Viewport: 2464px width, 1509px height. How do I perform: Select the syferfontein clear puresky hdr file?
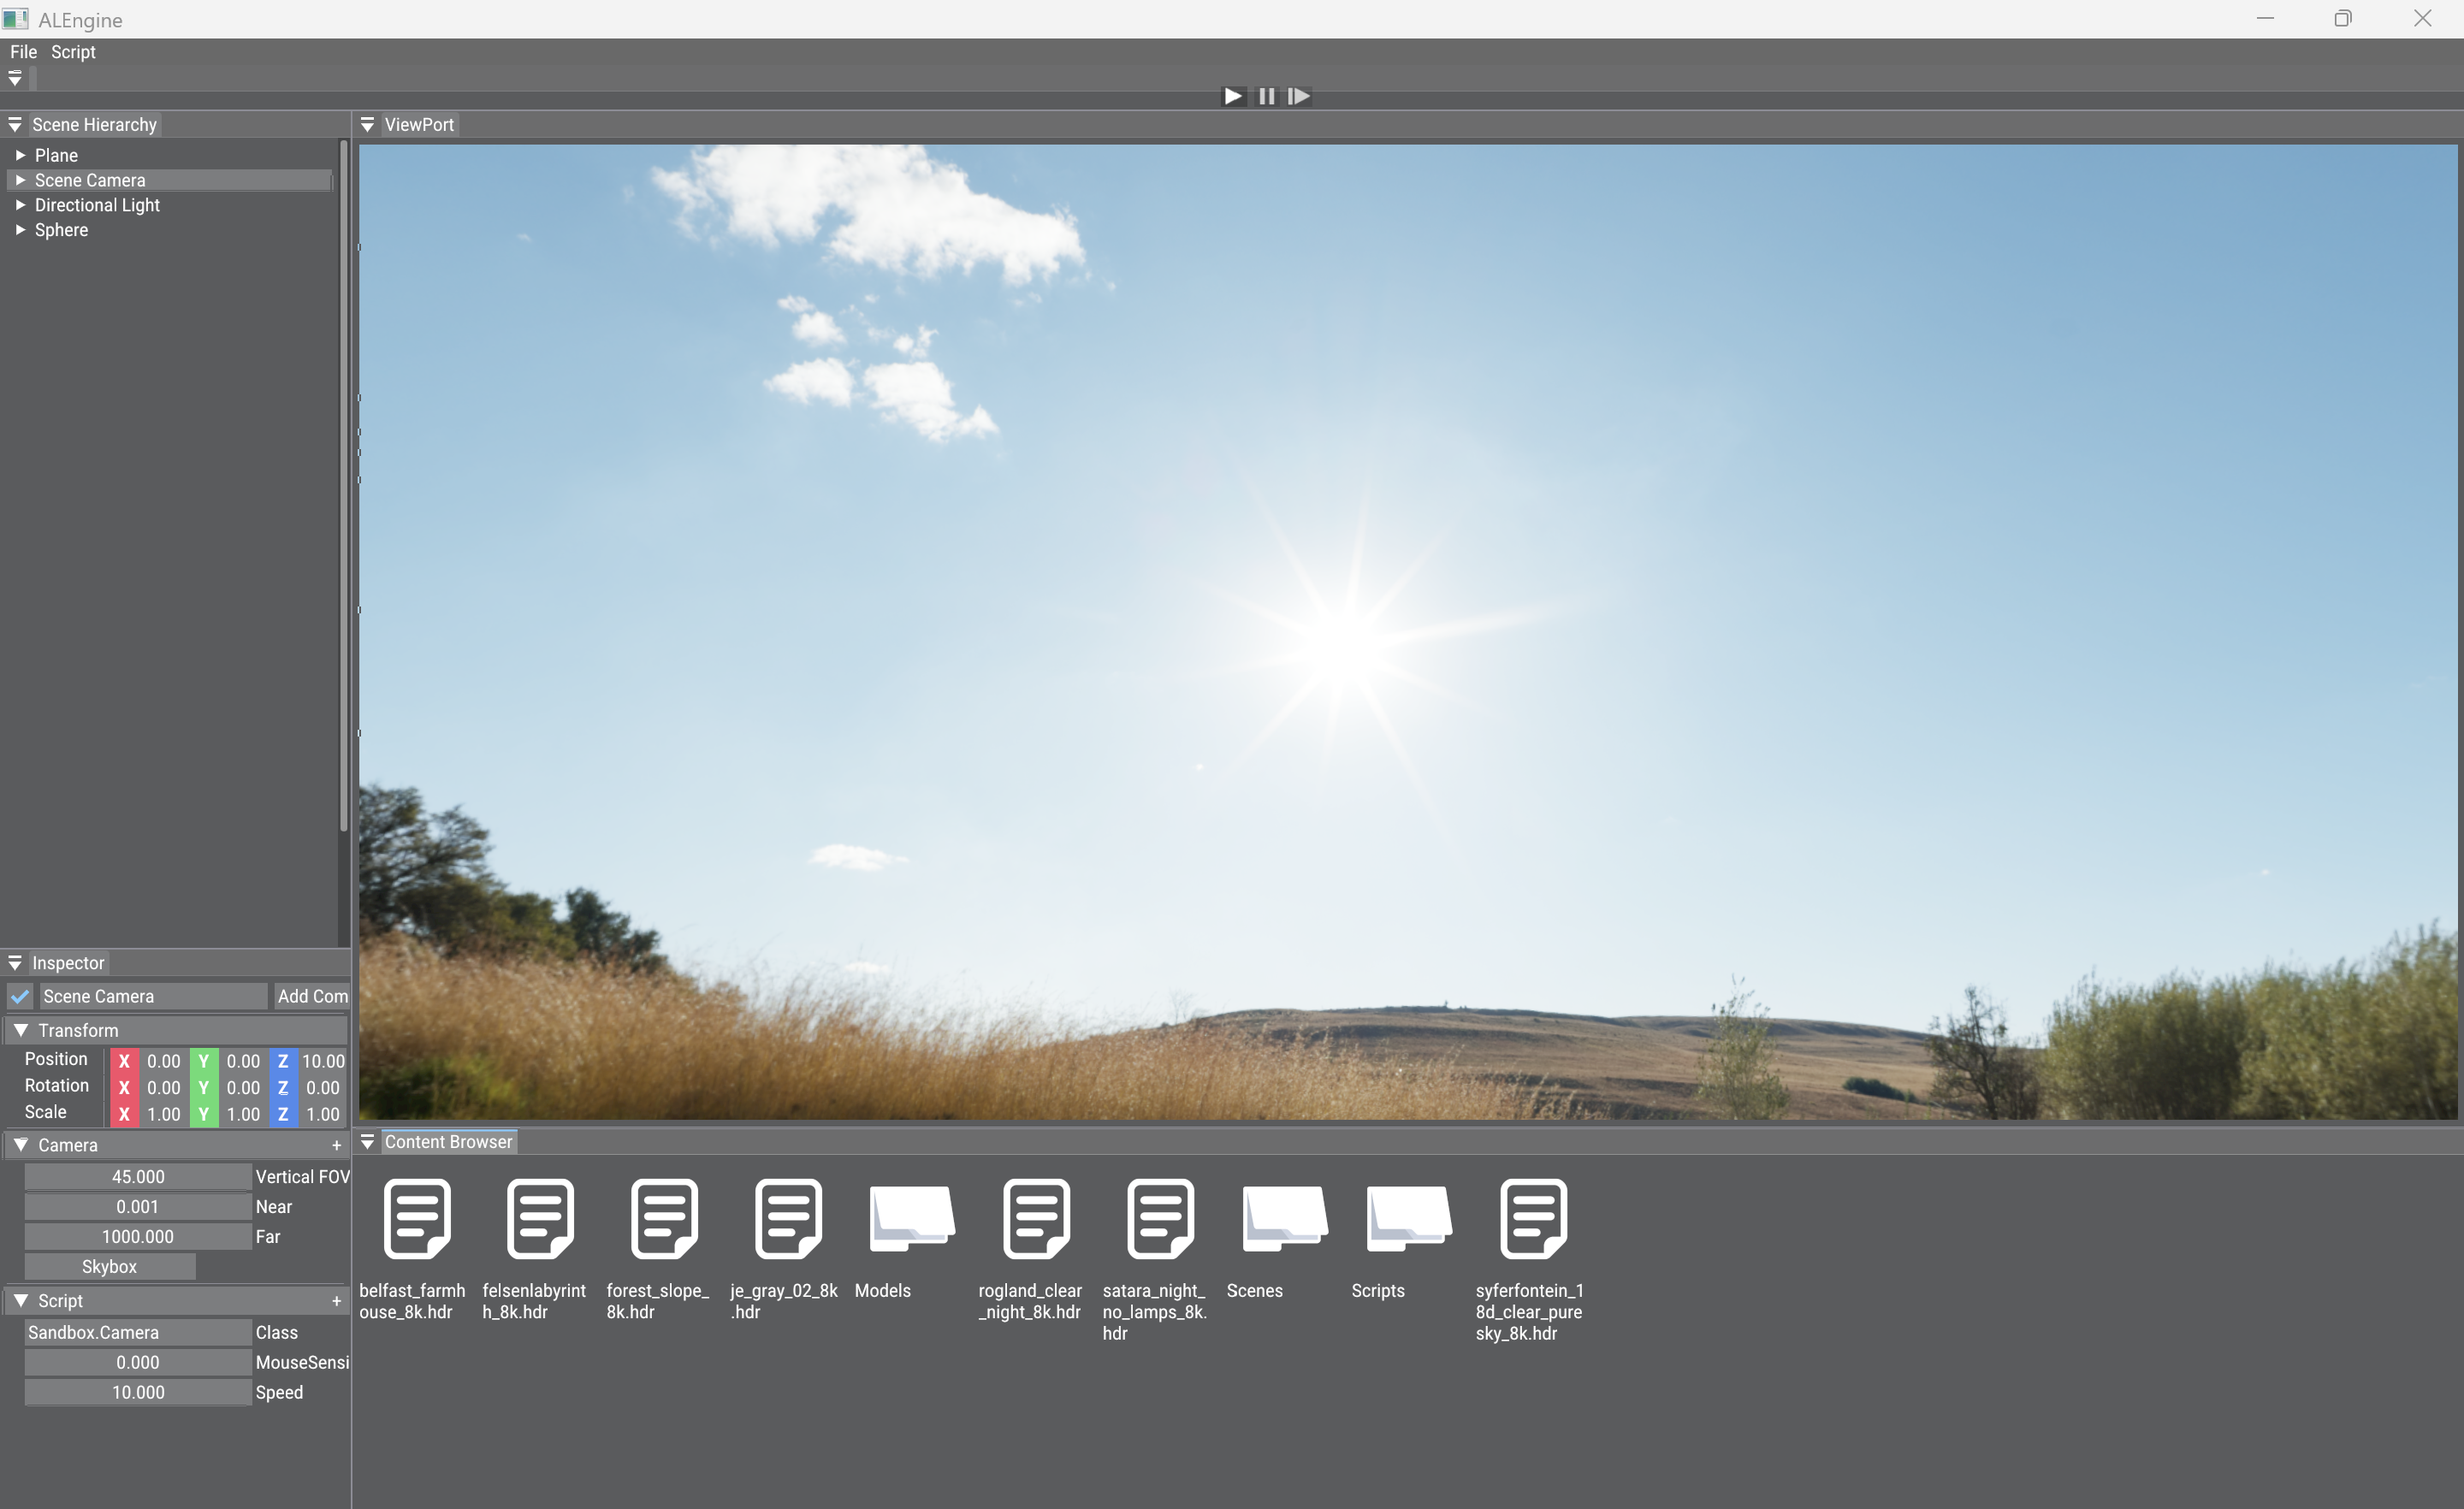pyautogui.click(x=1532, y=1217)
